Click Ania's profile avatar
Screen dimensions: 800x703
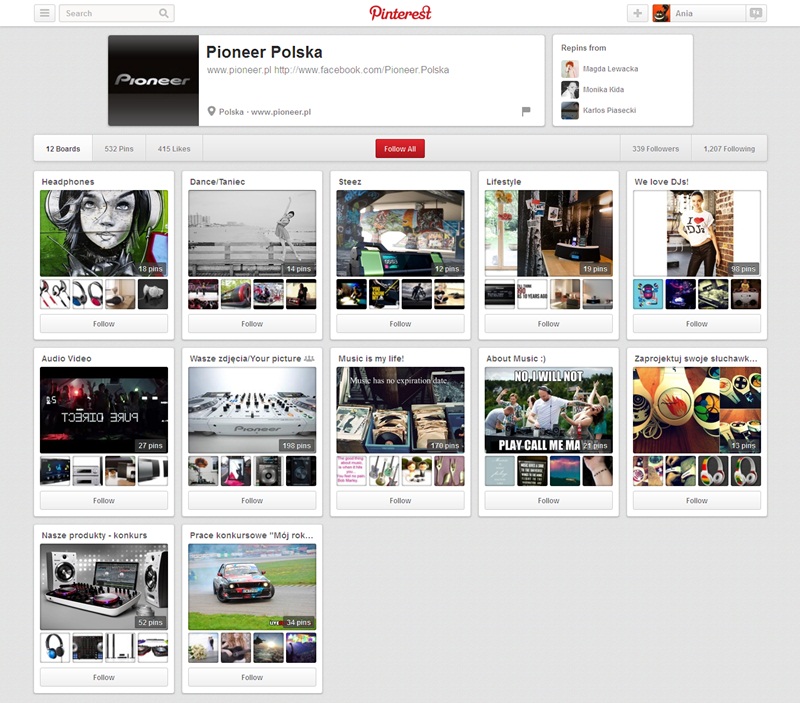661,13
